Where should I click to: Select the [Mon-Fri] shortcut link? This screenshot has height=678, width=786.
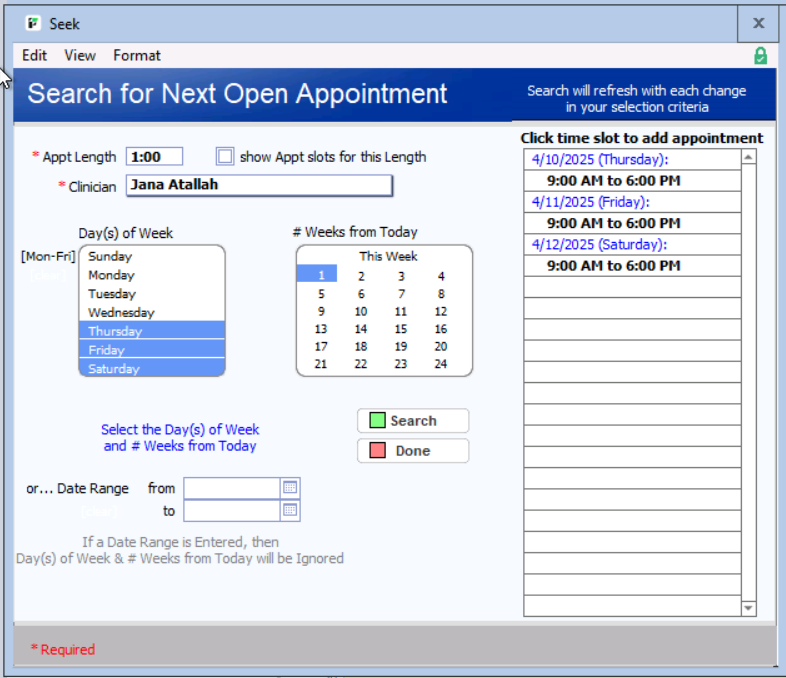point(48,257)
